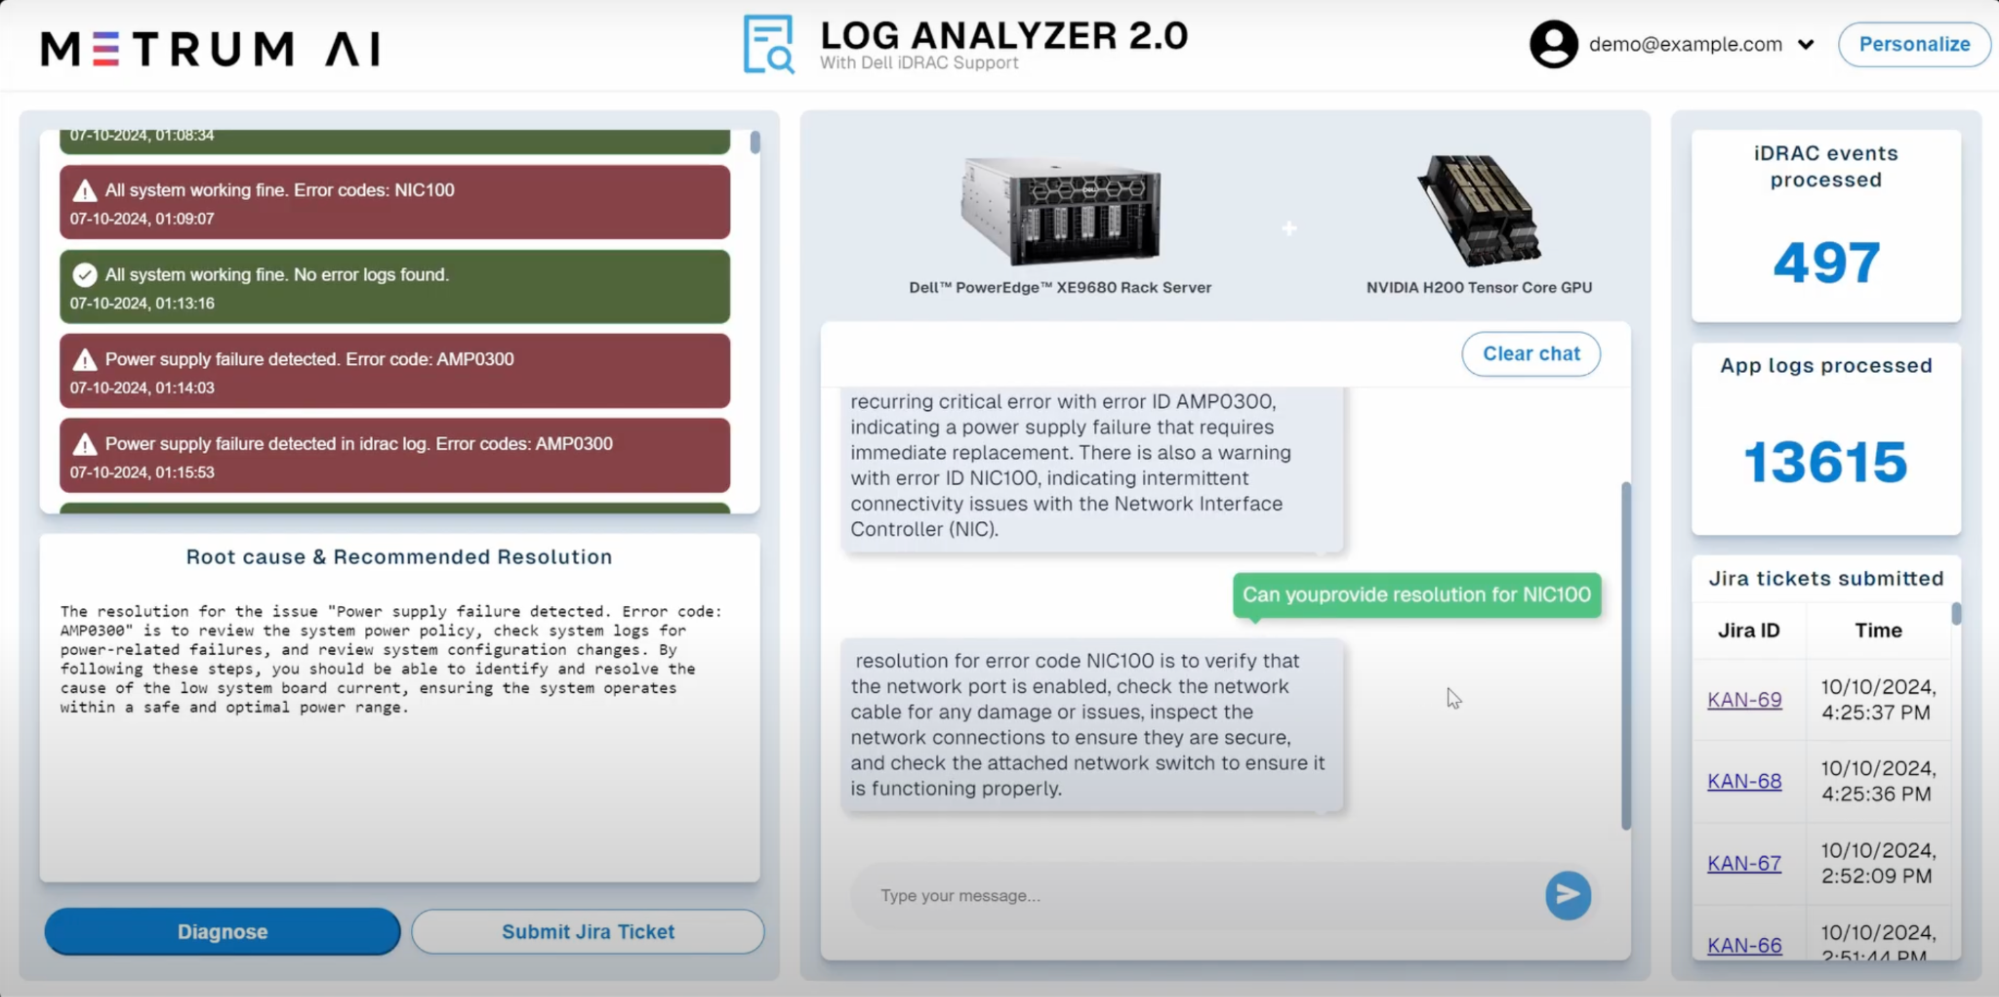The height and width of the screenshot is (997, 1999).
Task: Click the Log Analyzer document search icon
Action: point(768,44)
